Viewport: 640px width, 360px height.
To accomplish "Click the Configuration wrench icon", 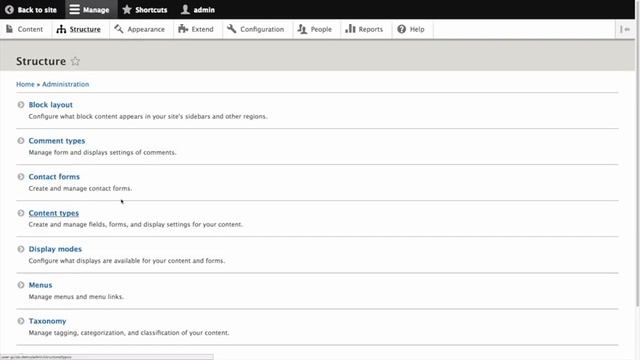I will [231, 29].
